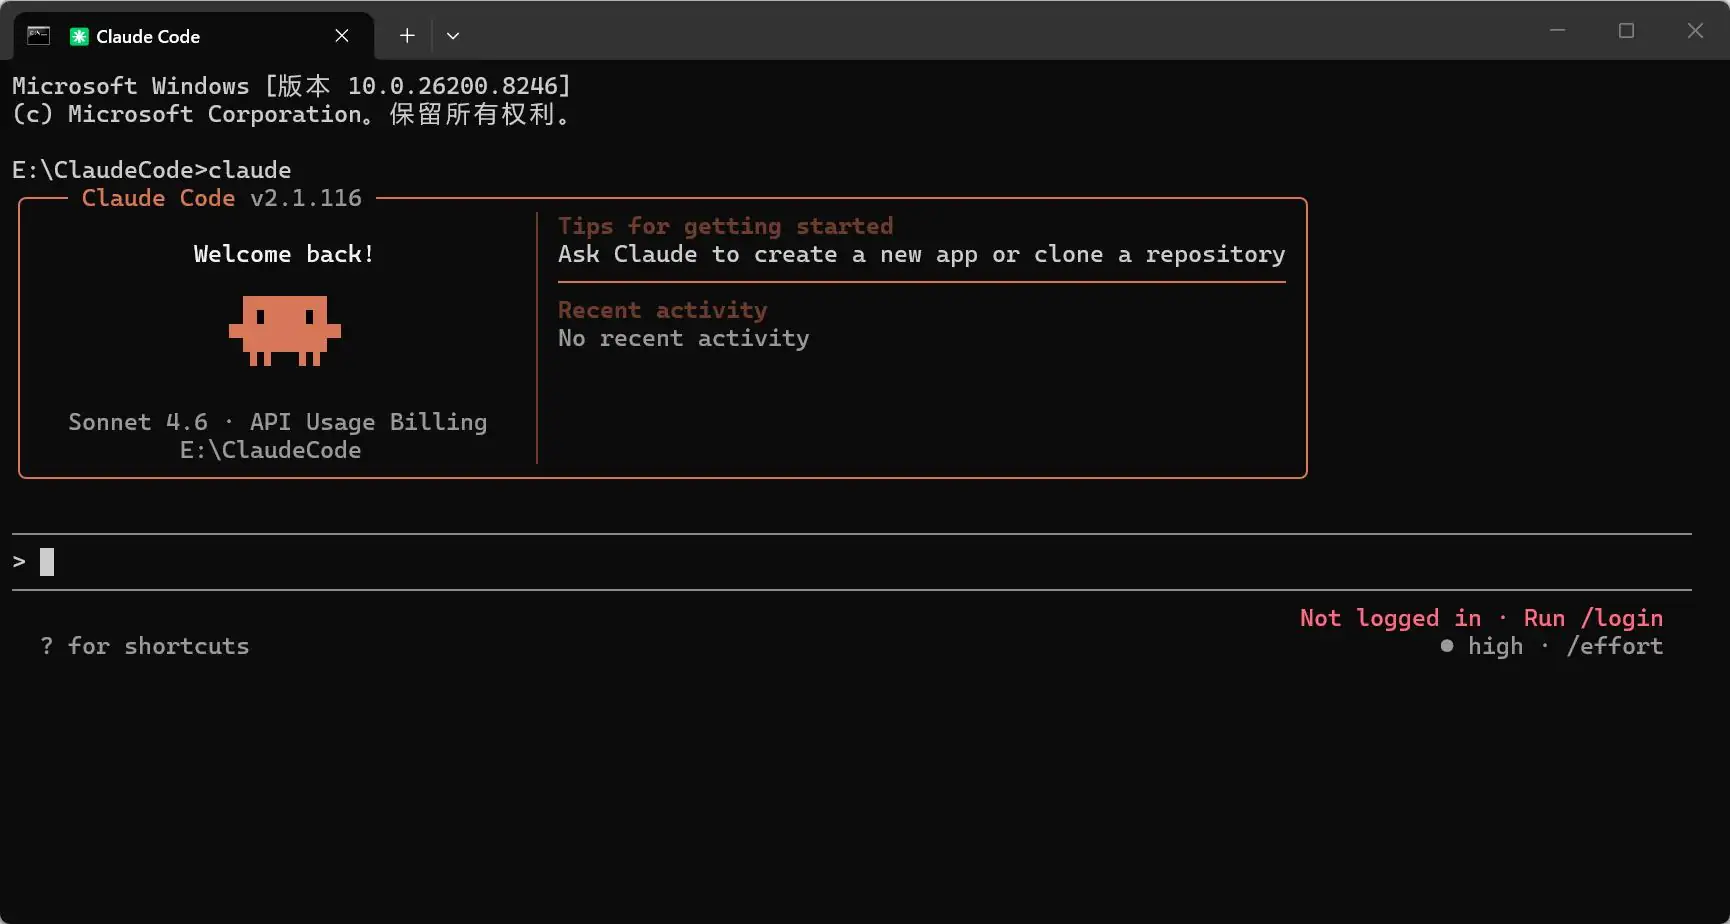Click the terminal profile icon in tab

(38, 36)
